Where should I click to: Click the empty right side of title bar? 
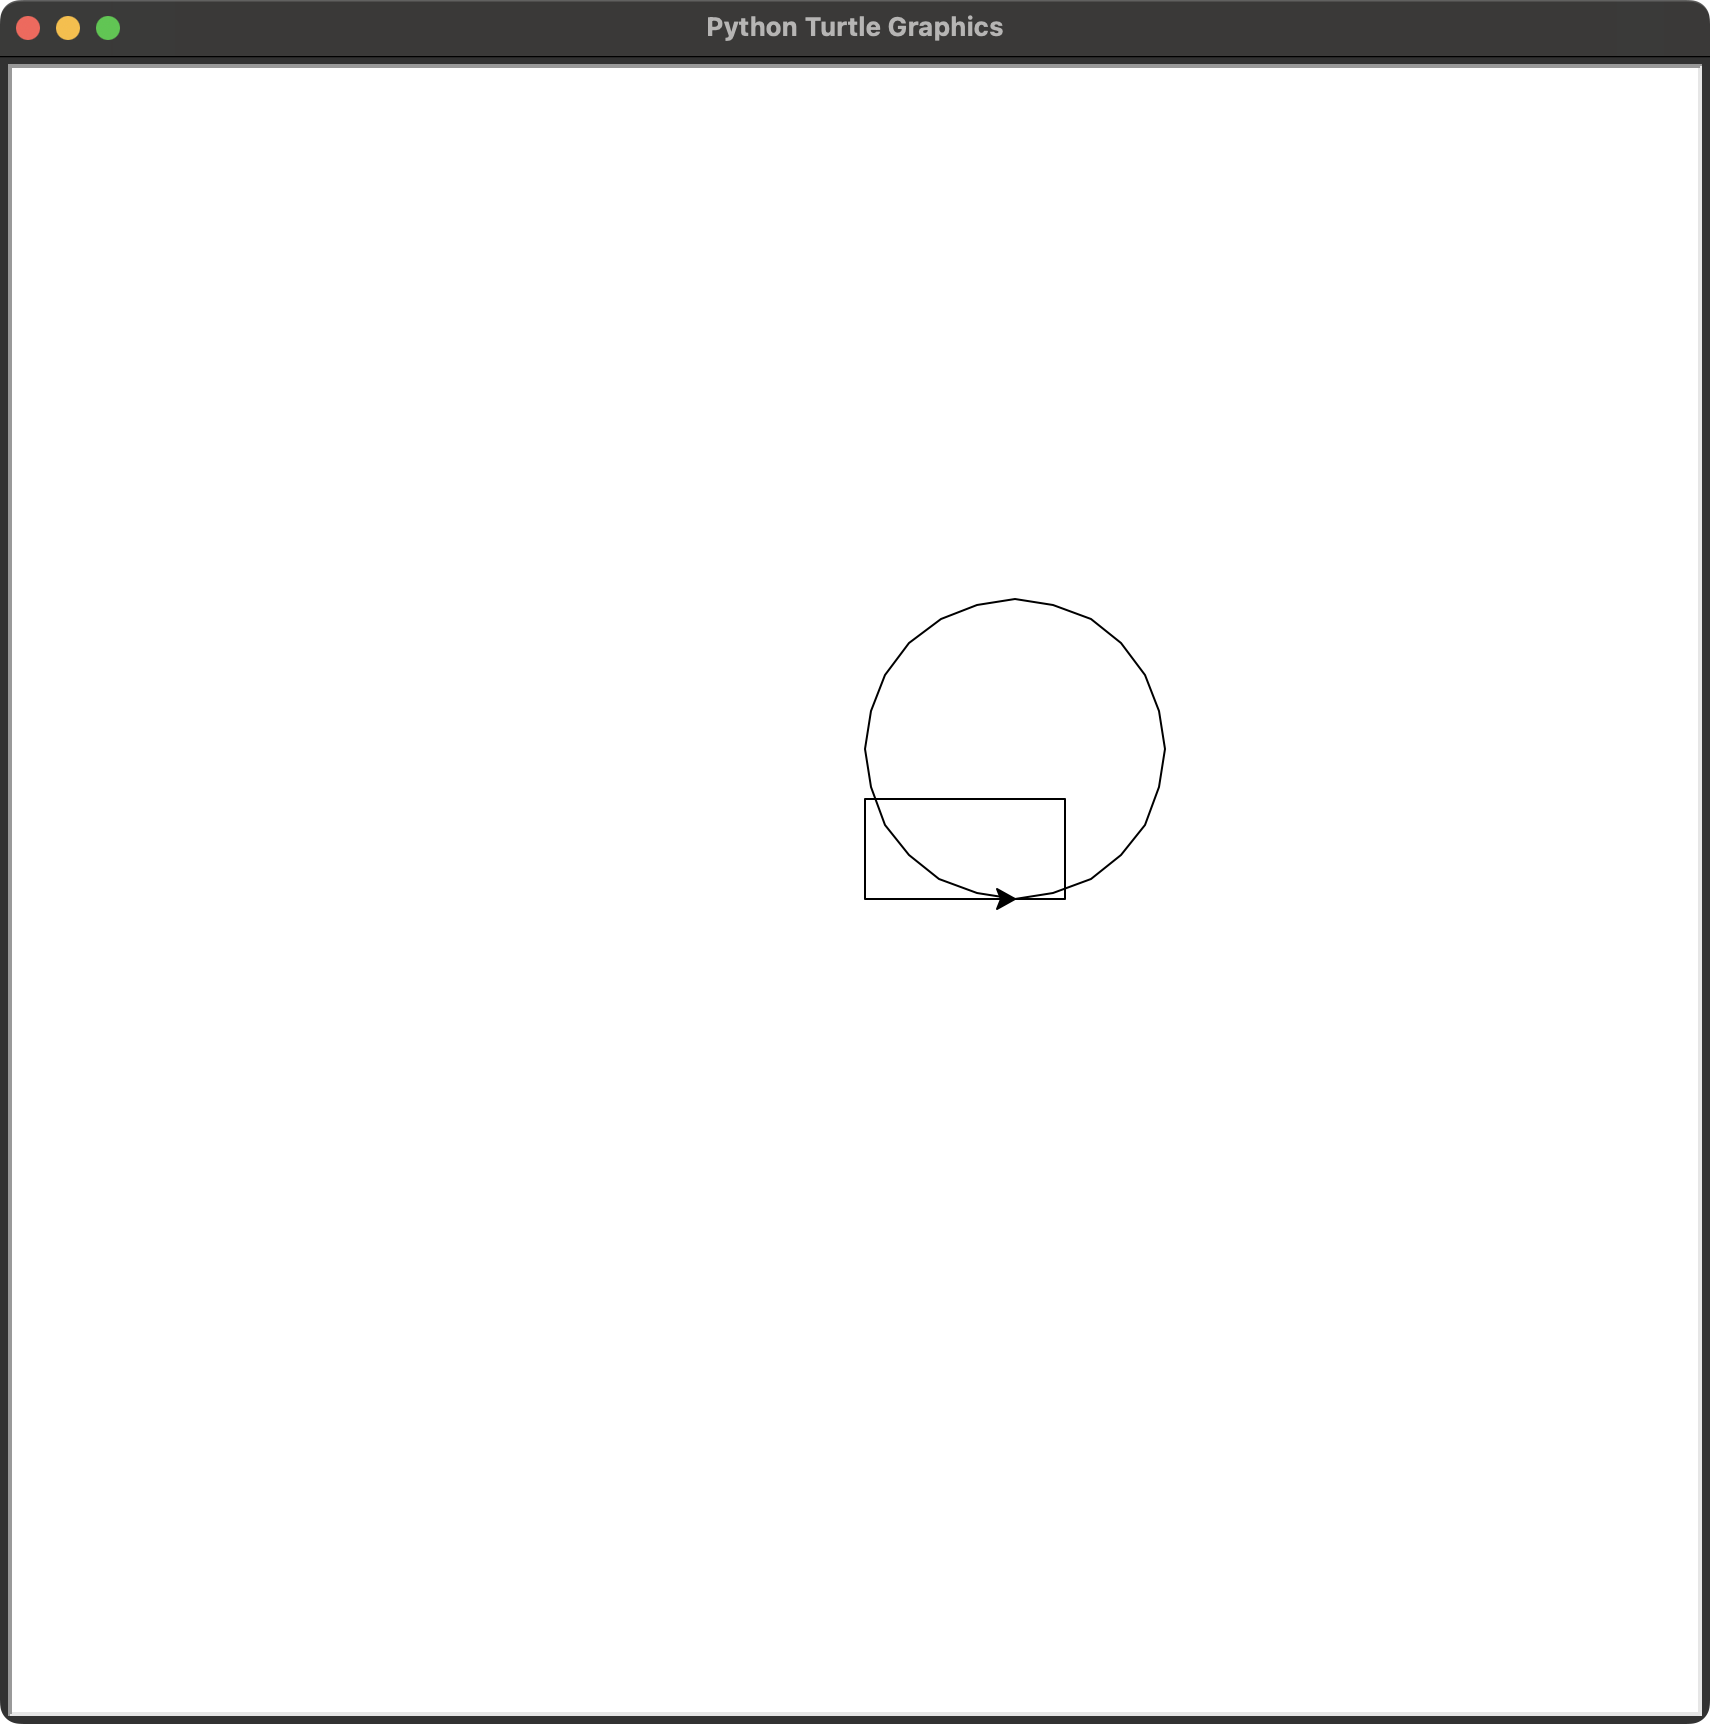[1400, 28]
